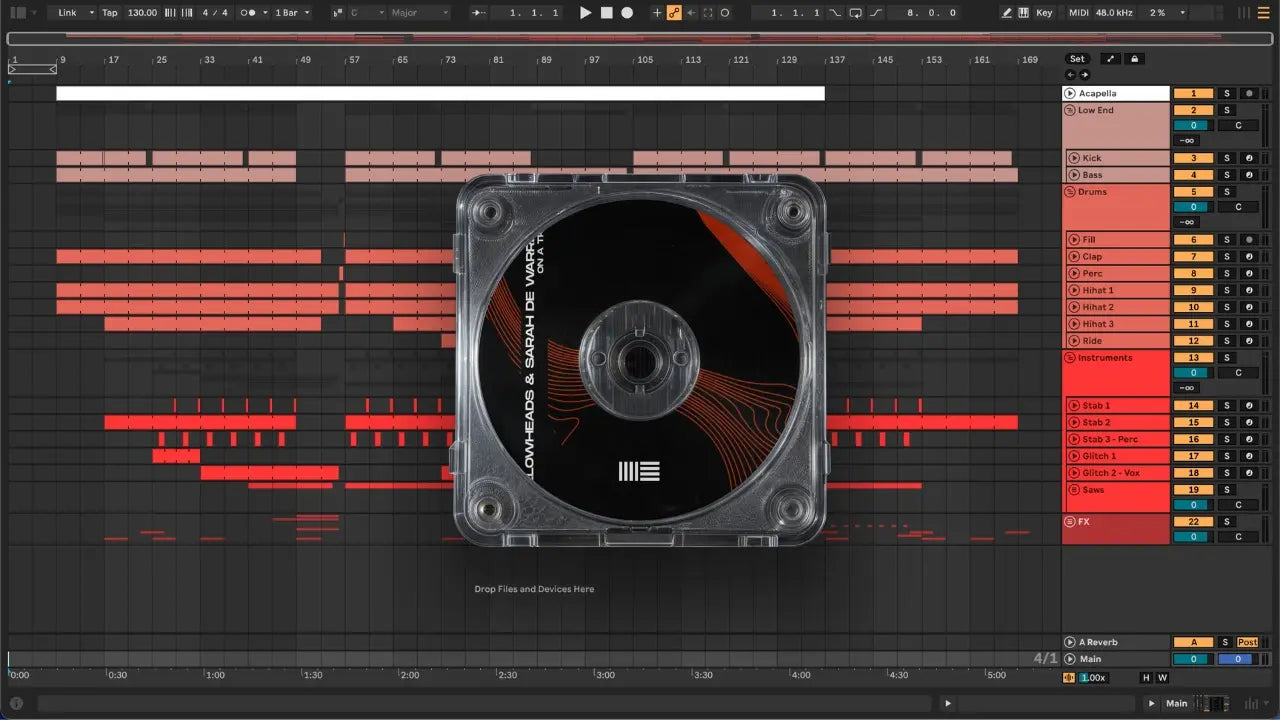Expand the FX group
This screenshot has height=720, width=1280.
pos(1071,522)
